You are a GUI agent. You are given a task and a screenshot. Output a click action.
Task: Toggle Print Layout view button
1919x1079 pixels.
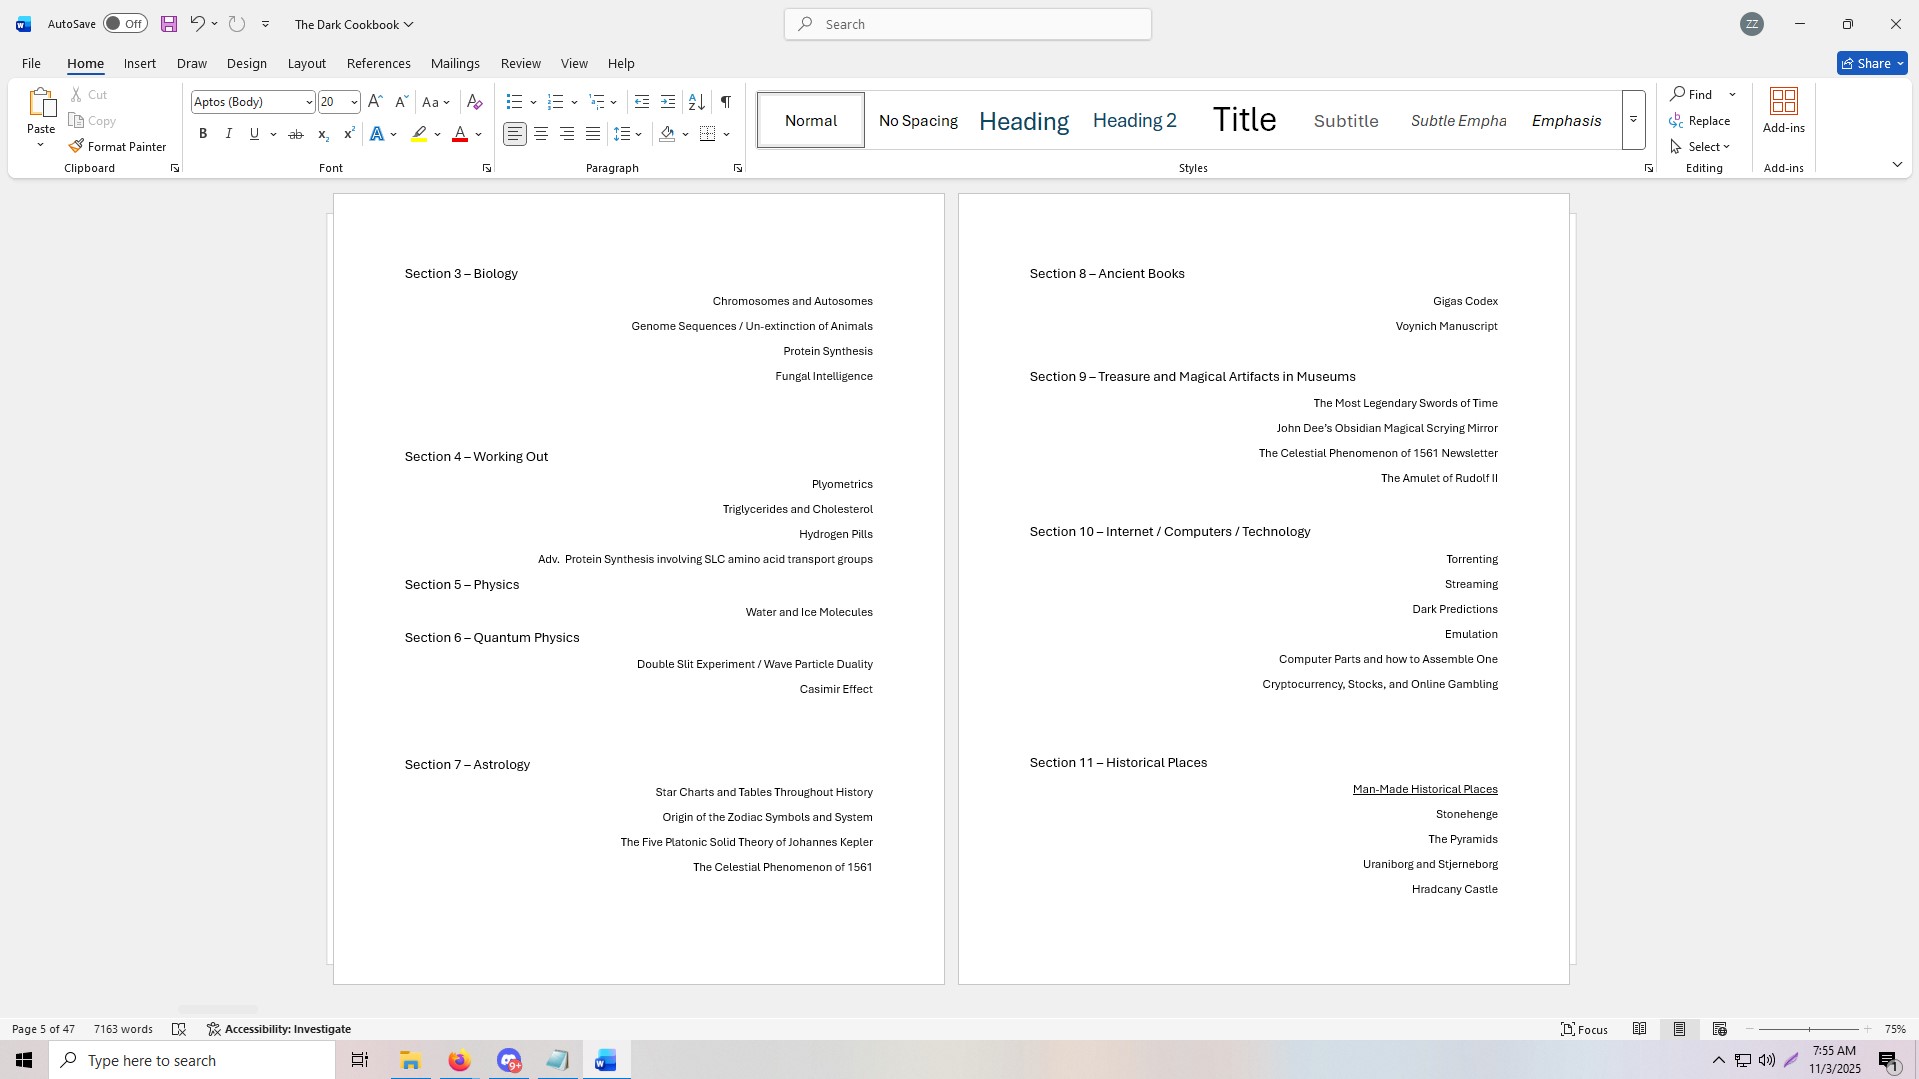click(1680, 1029)
